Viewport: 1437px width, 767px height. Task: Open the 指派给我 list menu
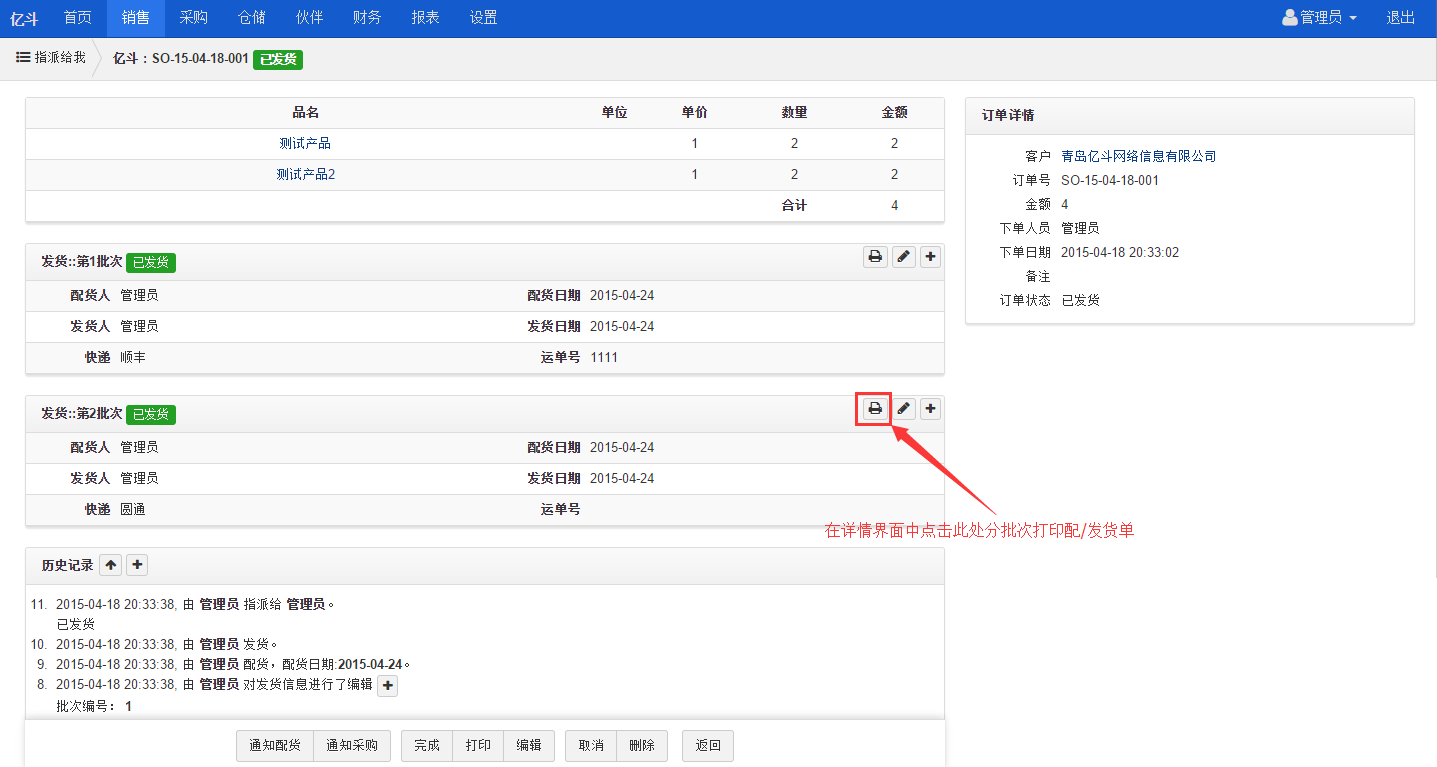51,58
